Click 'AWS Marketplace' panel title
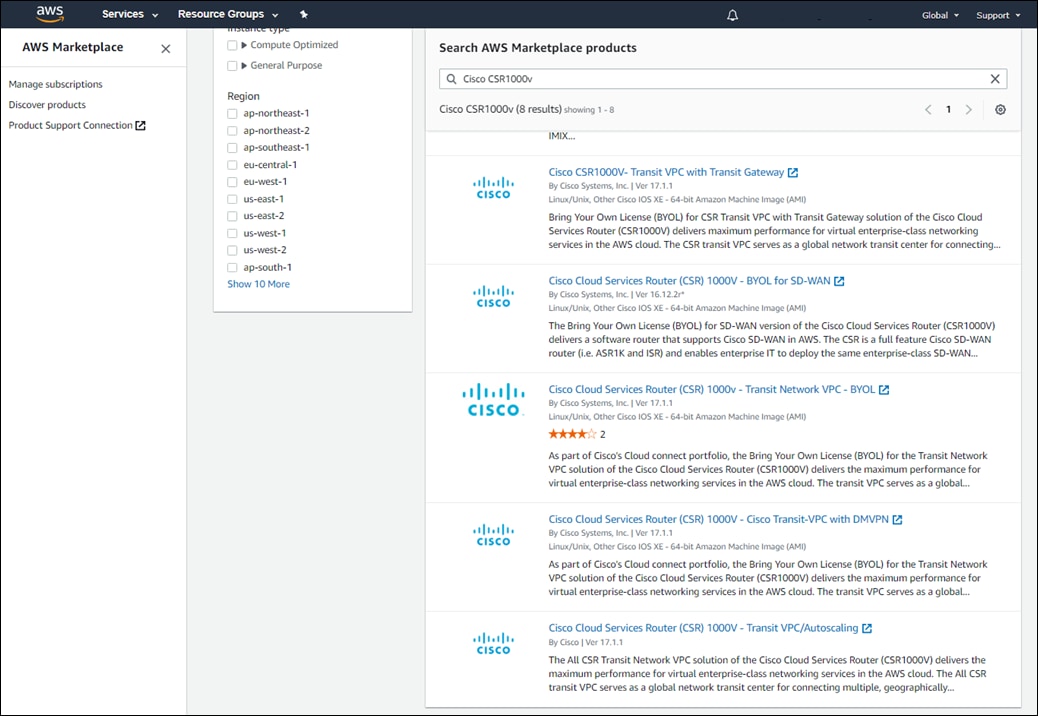The height and width of the screenshot is (716, 1038). click(73, 47)
